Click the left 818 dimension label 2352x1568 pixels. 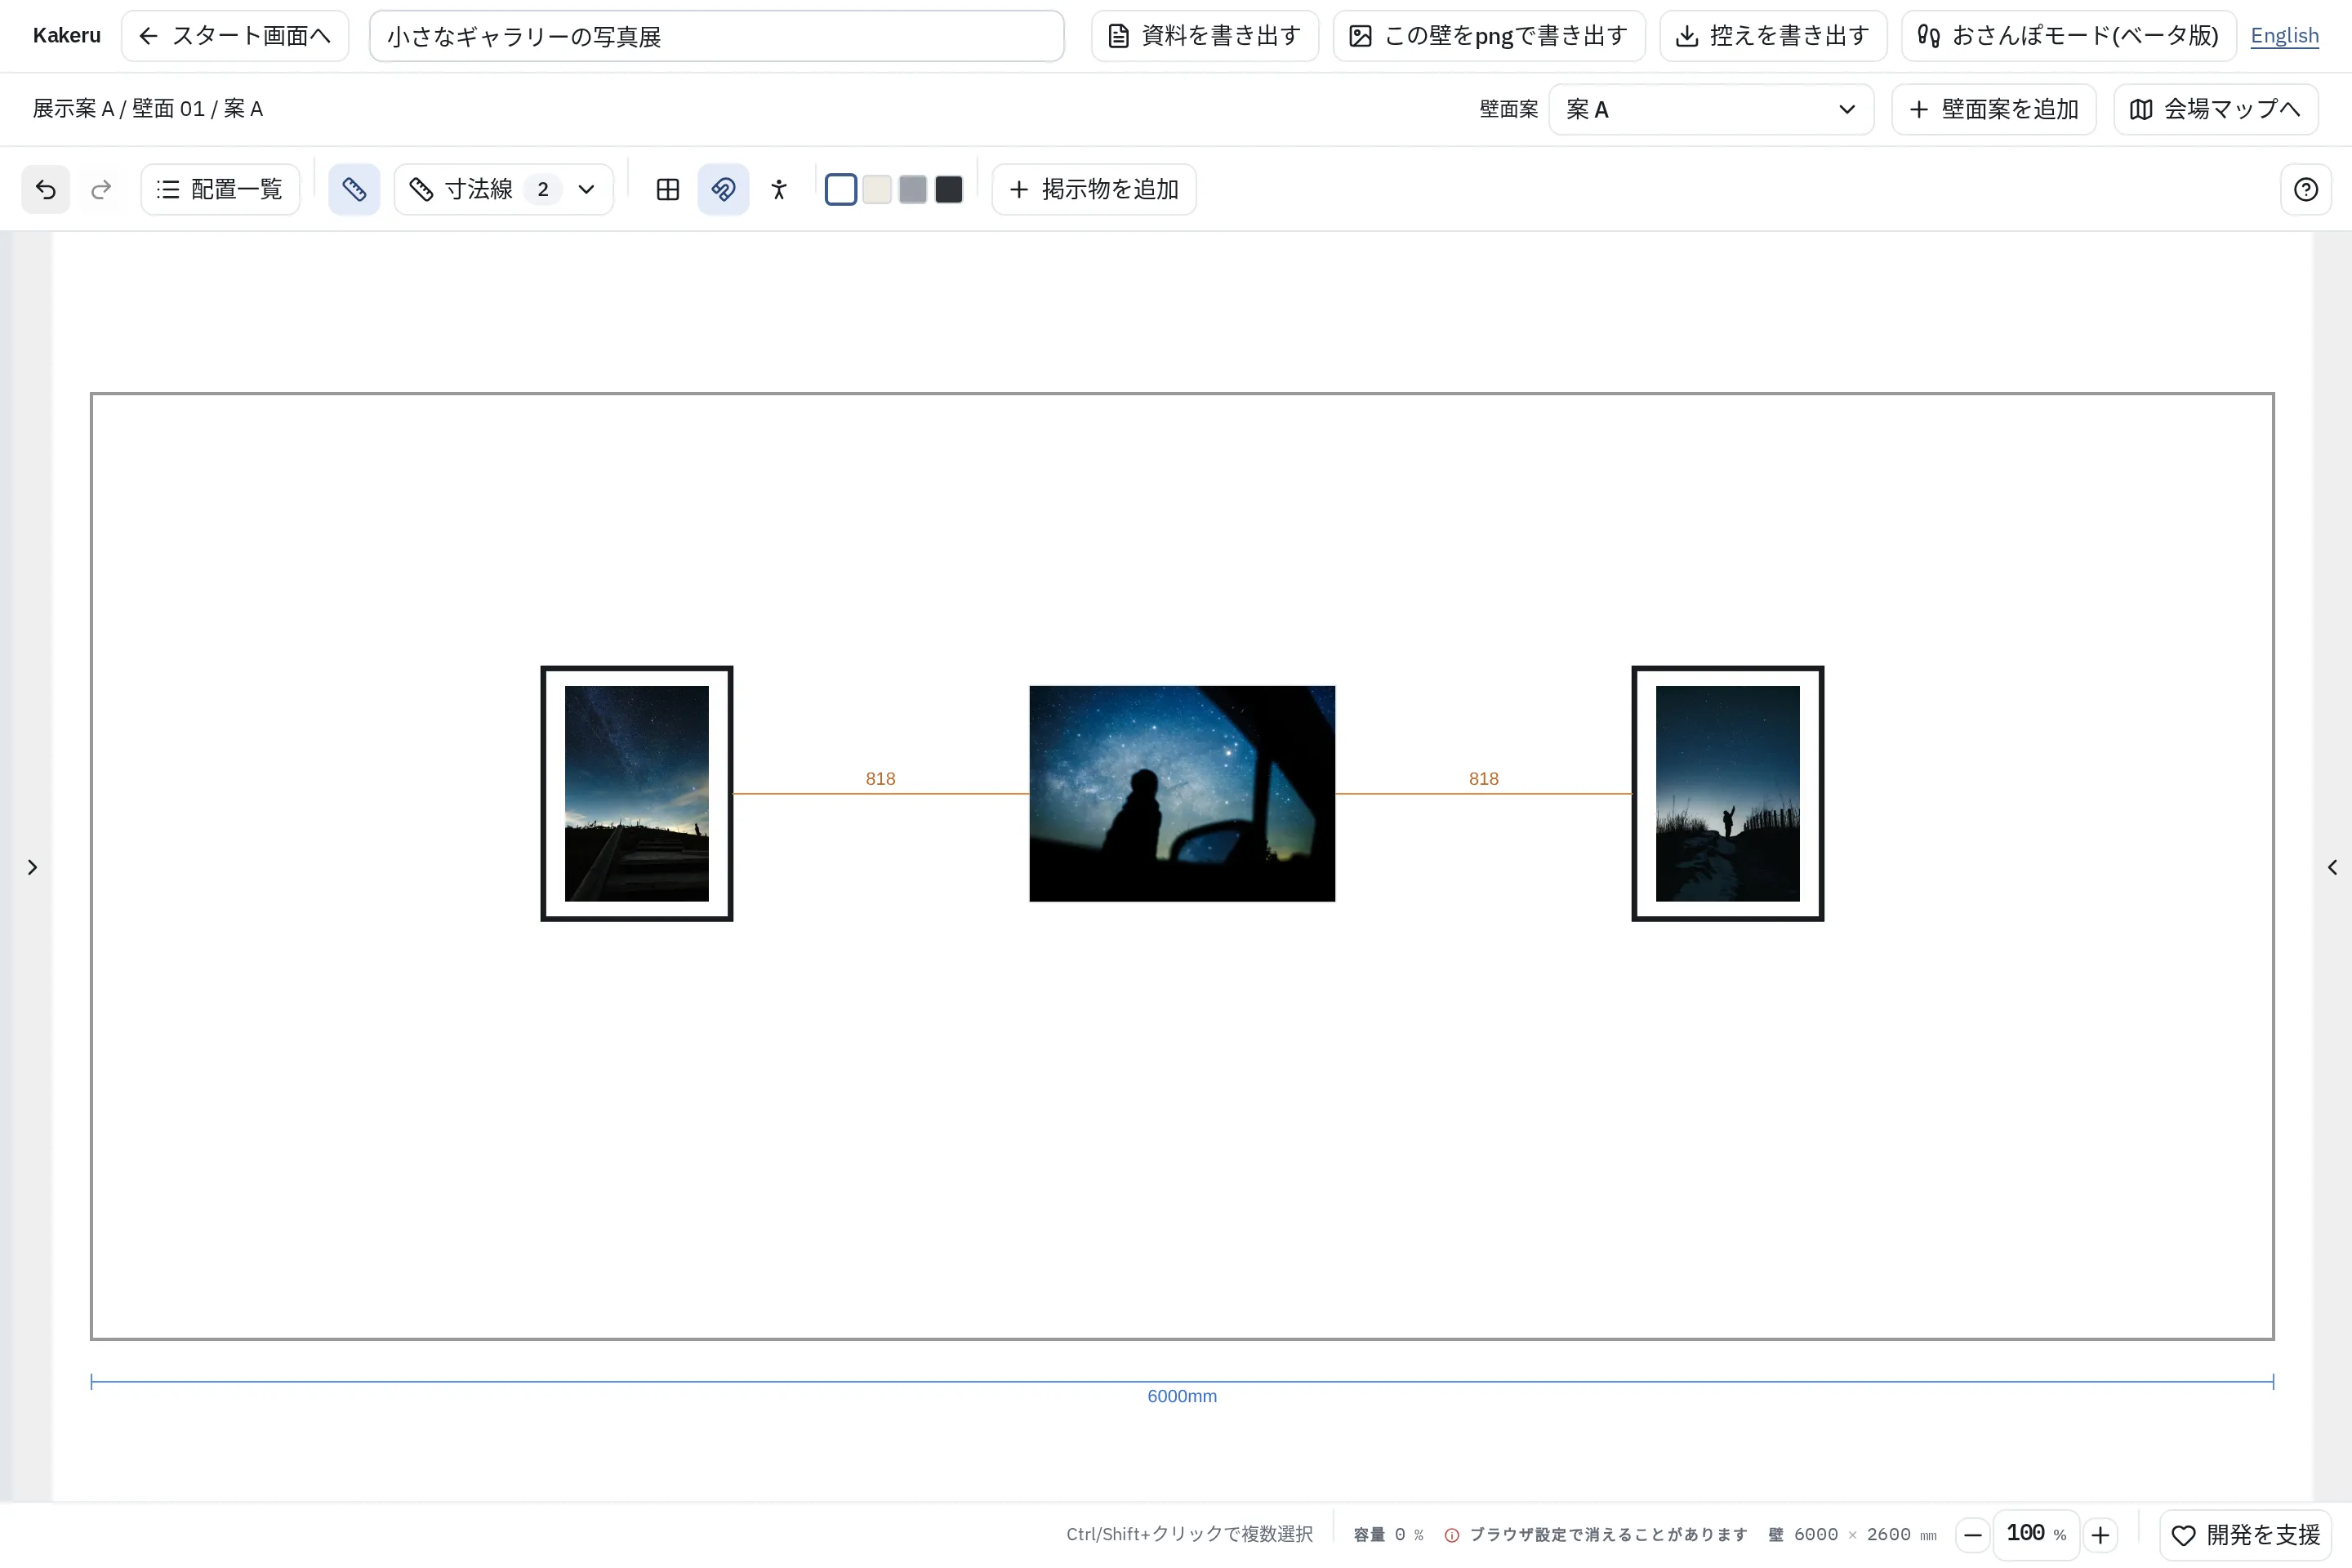tap(880, 778)
